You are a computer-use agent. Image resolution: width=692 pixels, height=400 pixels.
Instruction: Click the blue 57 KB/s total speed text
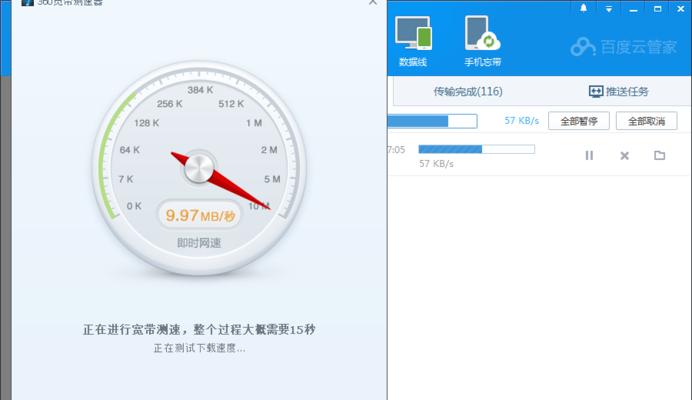[522, 121]
